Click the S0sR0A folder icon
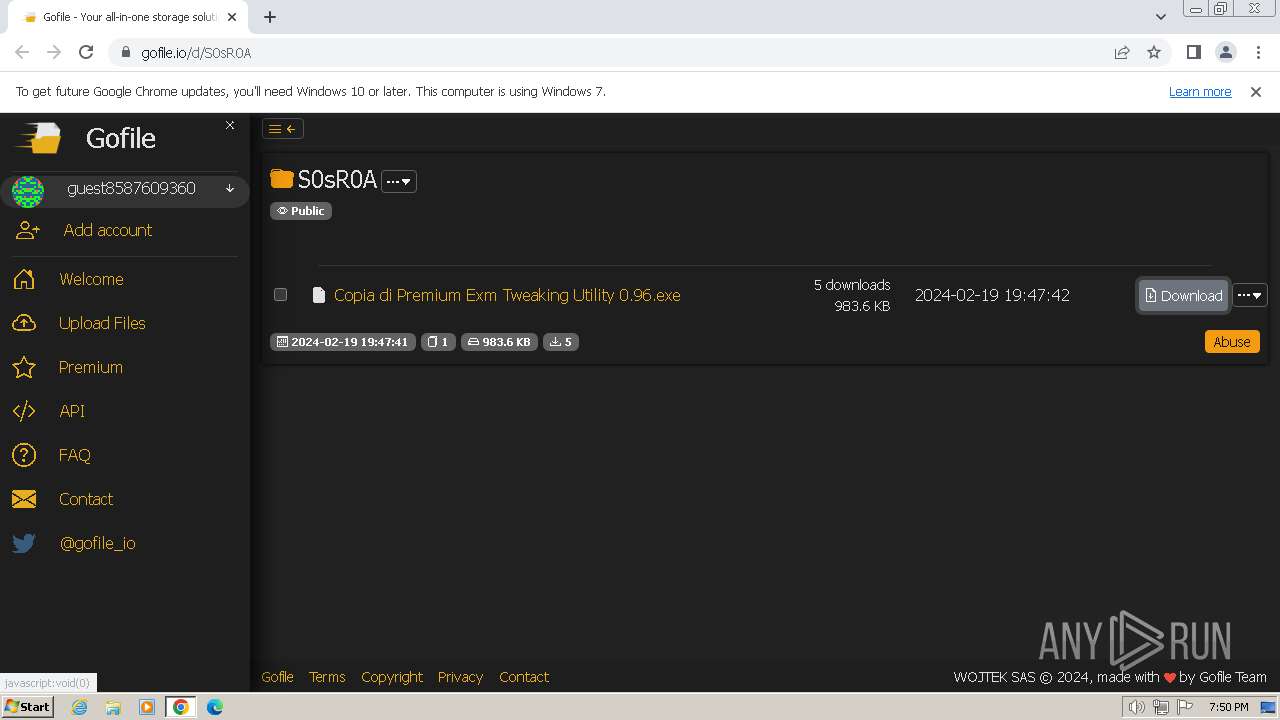The width and height of the screenshot is (1280, 720). tap(282, 179)
